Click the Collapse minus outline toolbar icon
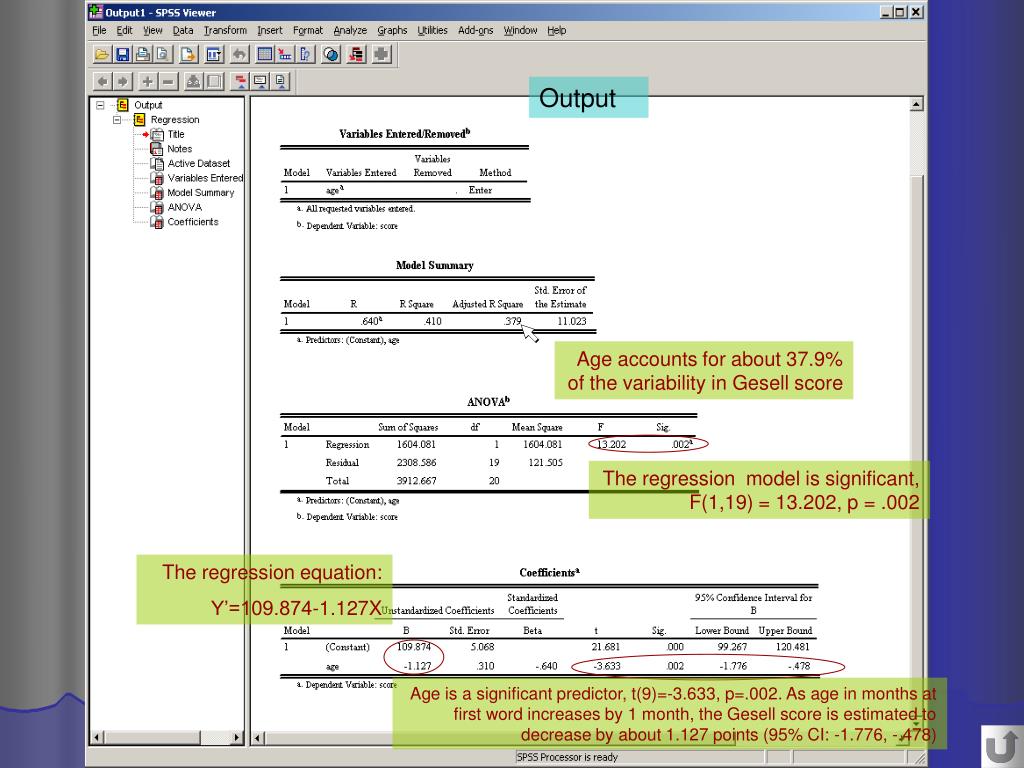 [168, 82]
